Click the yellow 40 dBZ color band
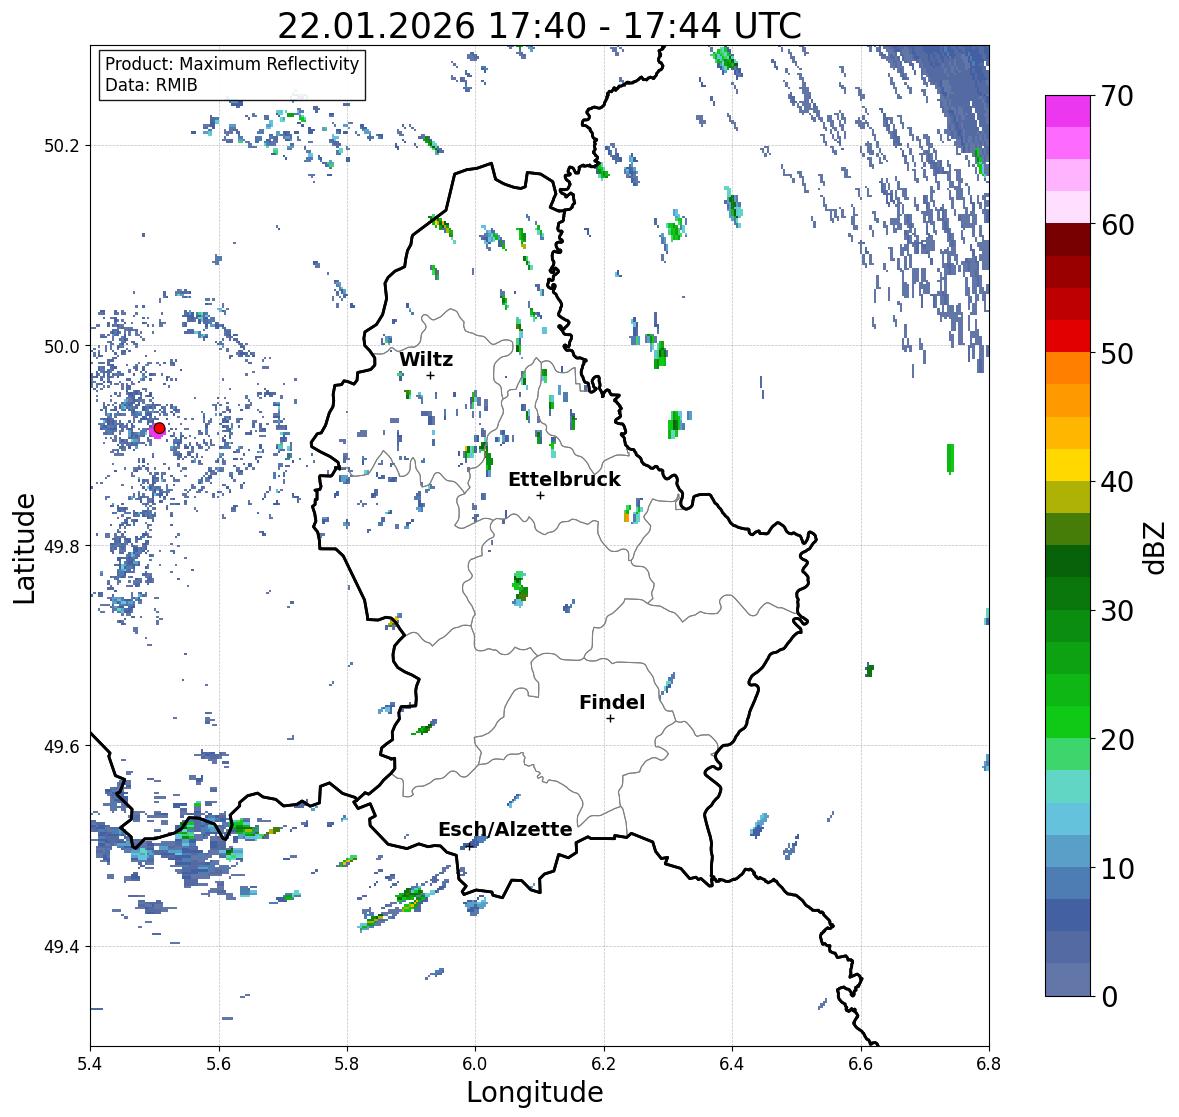 click(1068, 465)
